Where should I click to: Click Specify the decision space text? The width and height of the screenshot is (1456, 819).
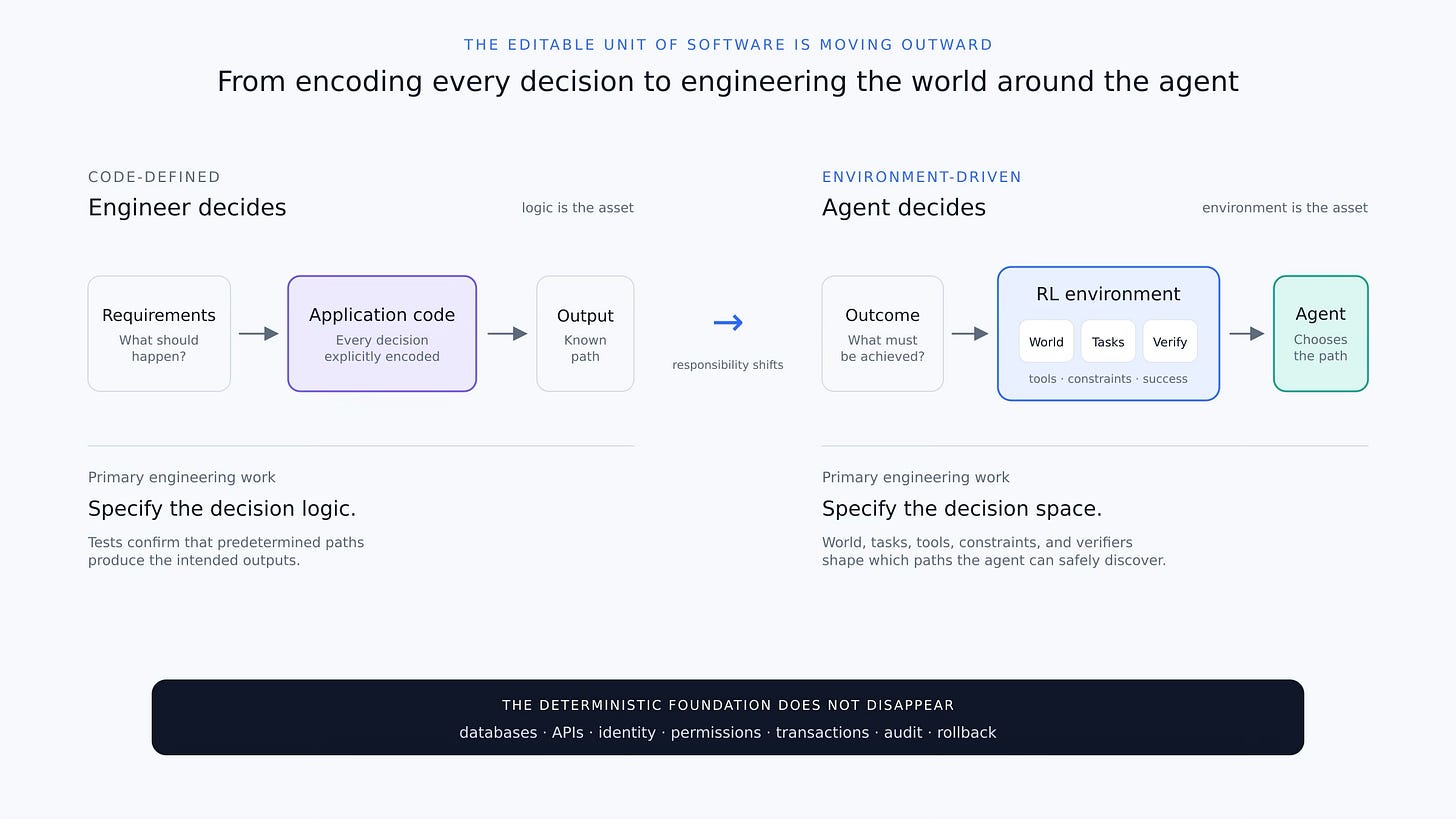click(x=962, y=509)
